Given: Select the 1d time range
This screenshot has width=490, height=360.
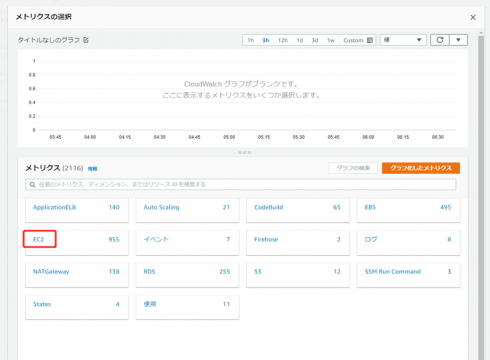Looking at the screenshot, I should [300, 40].
